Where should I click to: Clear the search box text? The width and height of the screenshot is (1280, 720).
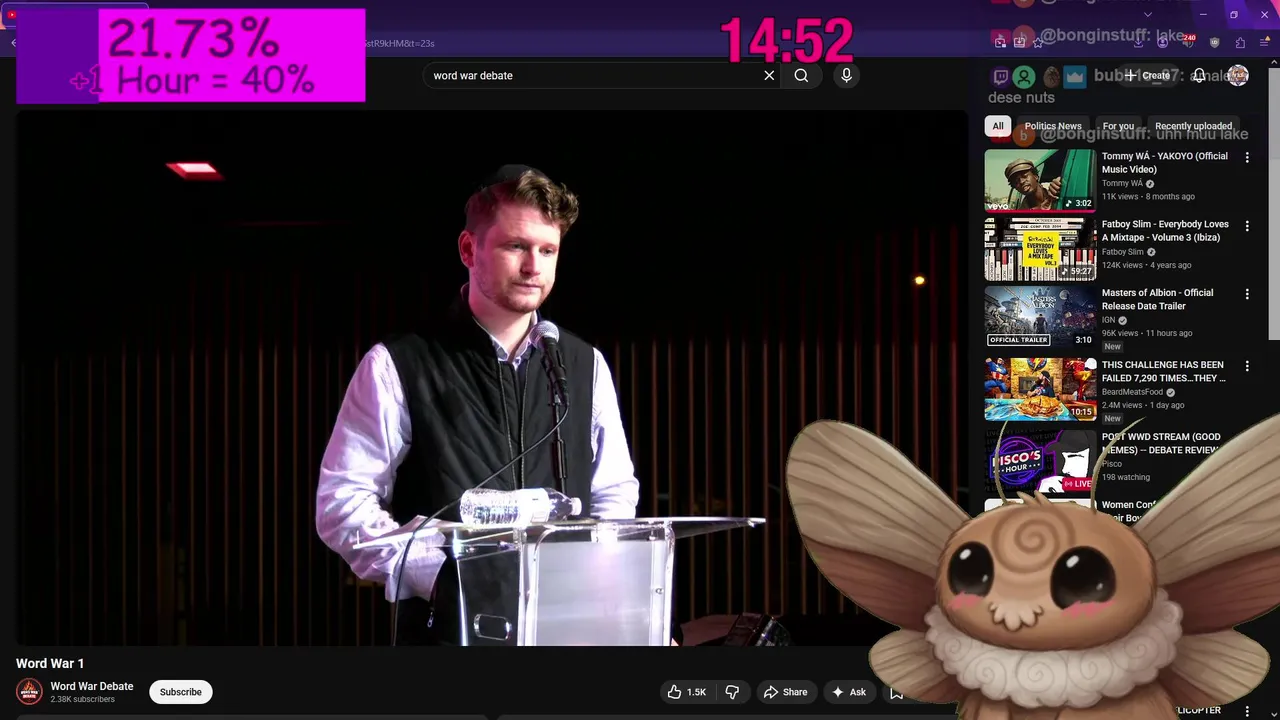pos(769,75)
